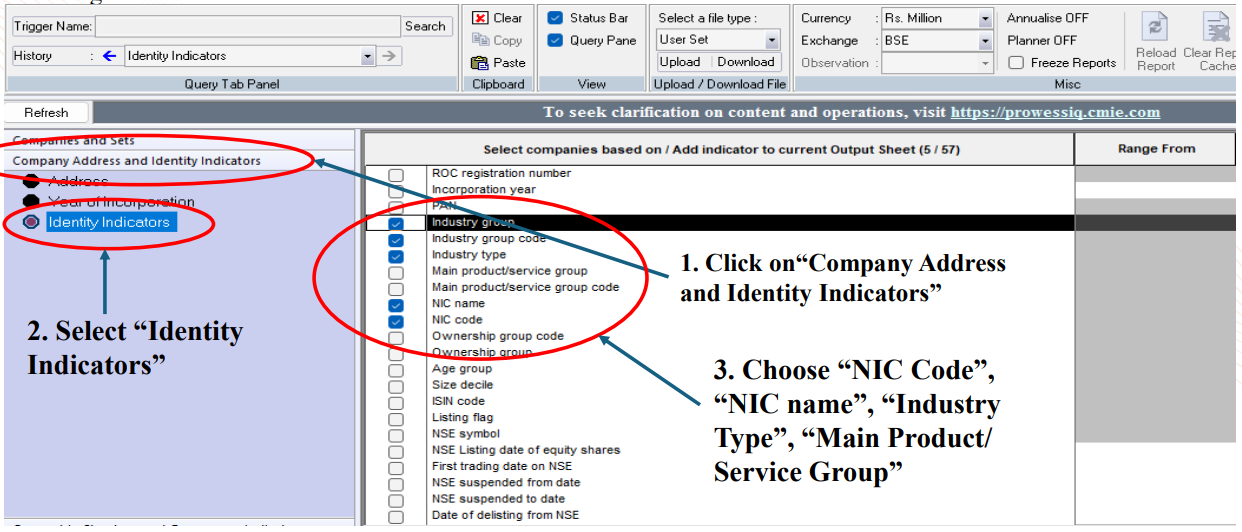Open the Exchange BSE dropdown
The image size is (1242, 532).
coord(985,41)
